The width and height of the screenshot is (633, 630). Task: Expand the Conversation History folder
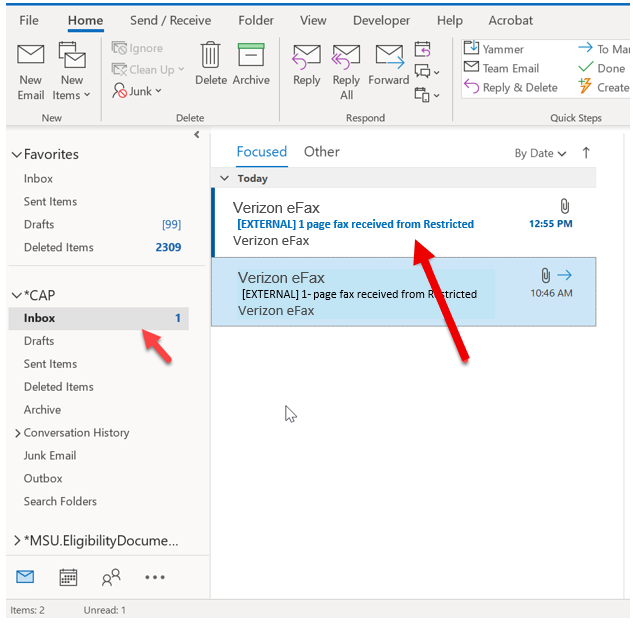(17, 433)
